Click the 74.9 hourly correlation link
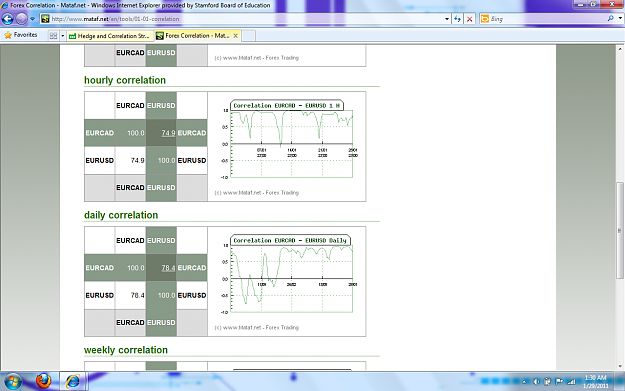 coord(168,133)
